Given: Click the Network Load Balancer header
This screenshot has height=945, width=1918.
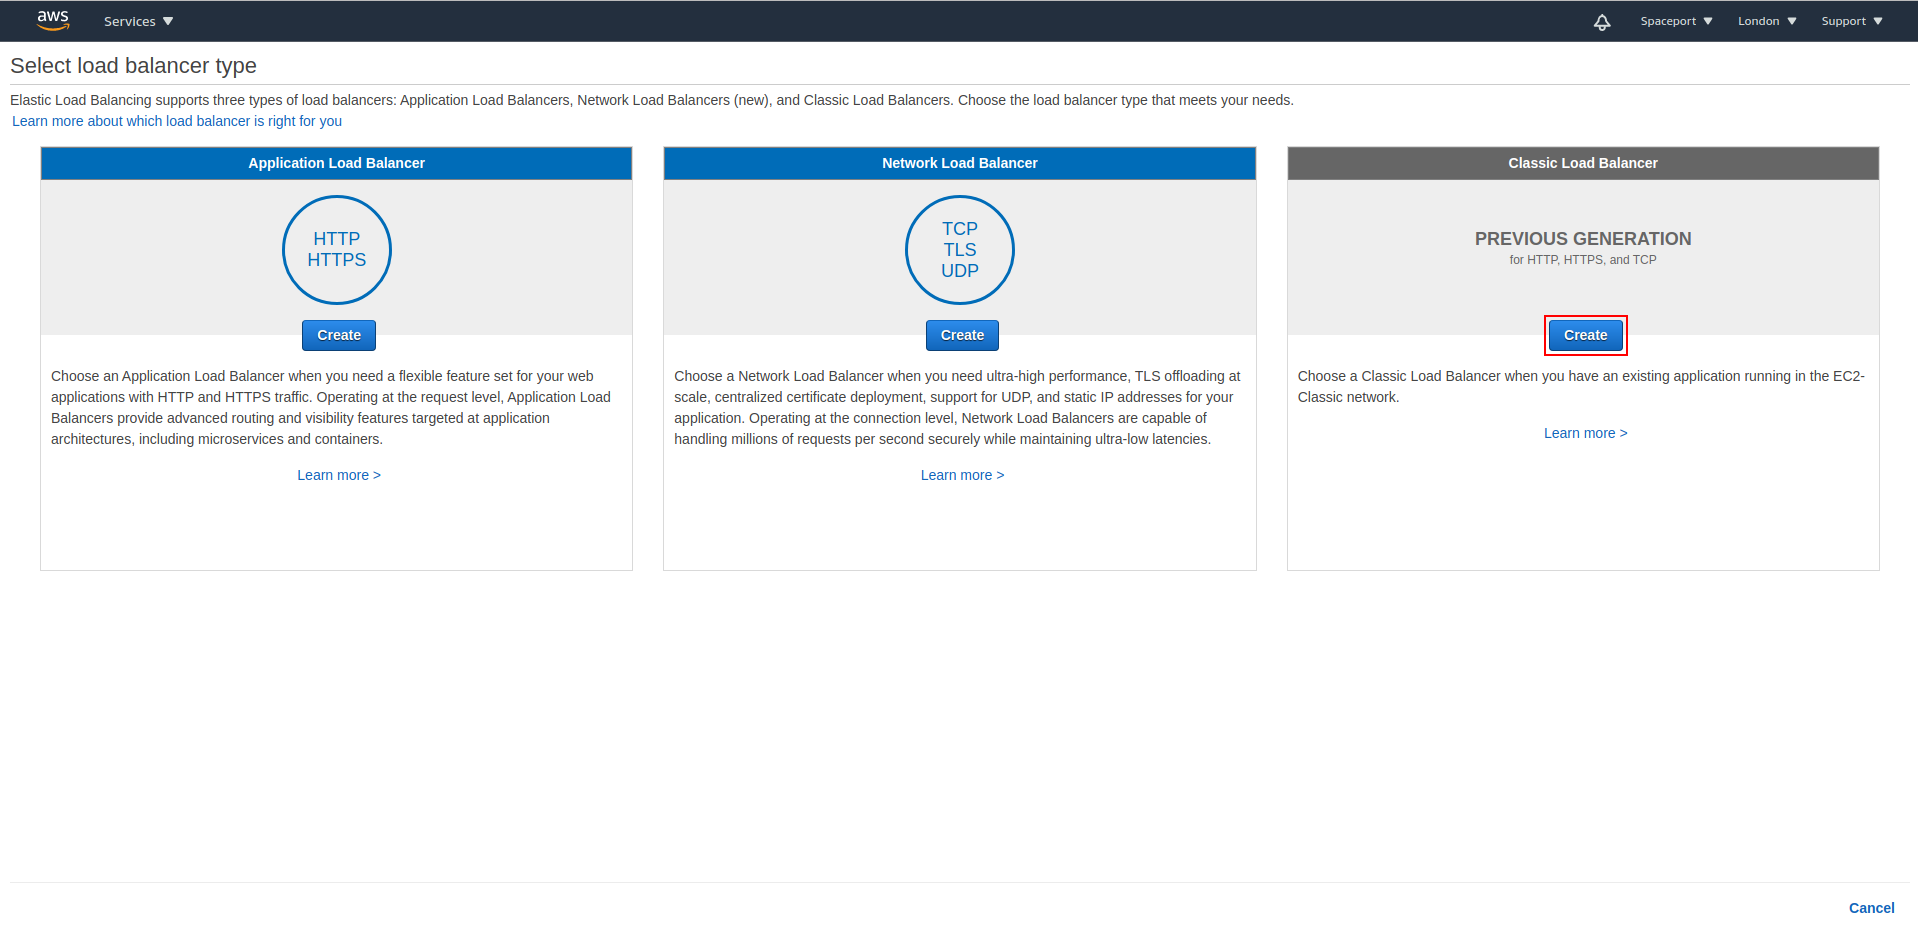Looking at the screenshot, I should [960, 163].
